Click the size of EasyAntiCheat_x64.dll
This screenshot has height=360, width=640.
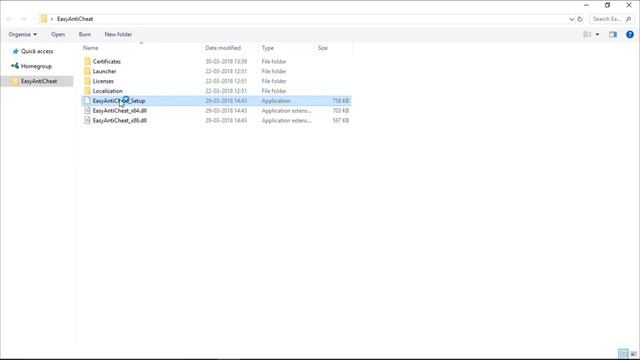[340, 111]
